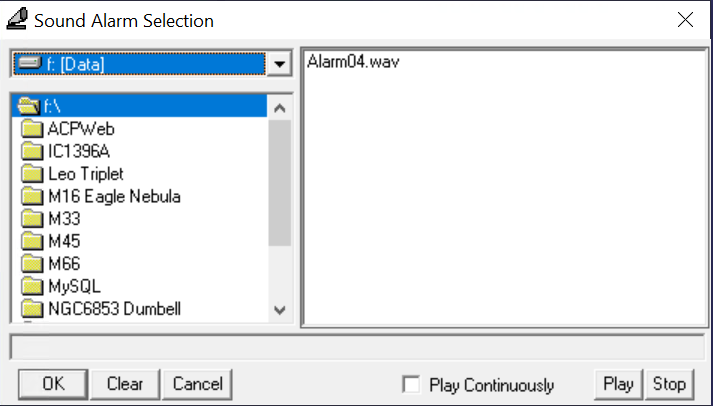The height and width of the screenshot is (406, 713).
Task: Click the Clear button
Action: [125, 384]
